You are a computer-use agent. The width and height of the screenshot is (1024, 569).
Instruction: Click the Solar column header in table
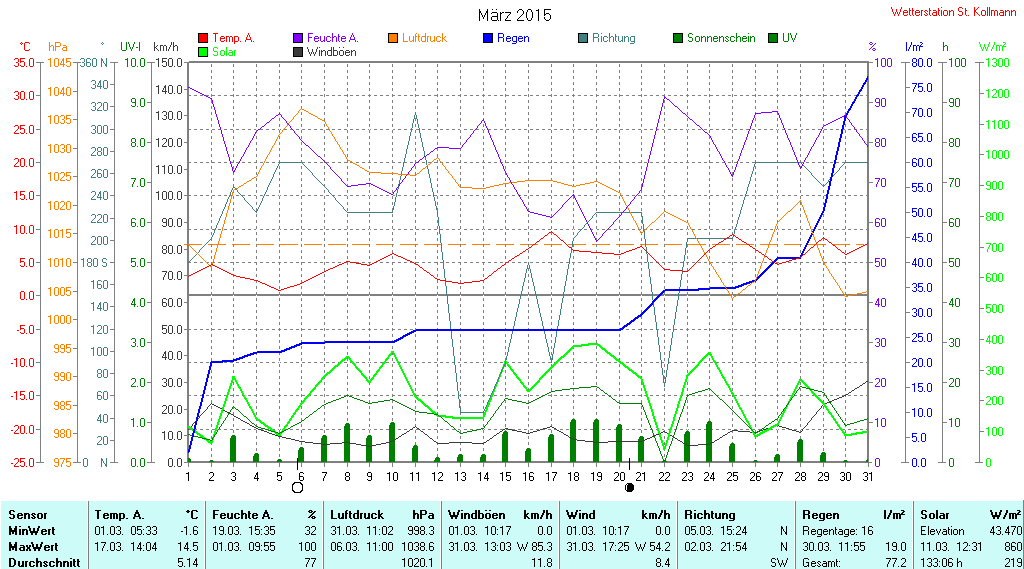pos(936,515)
